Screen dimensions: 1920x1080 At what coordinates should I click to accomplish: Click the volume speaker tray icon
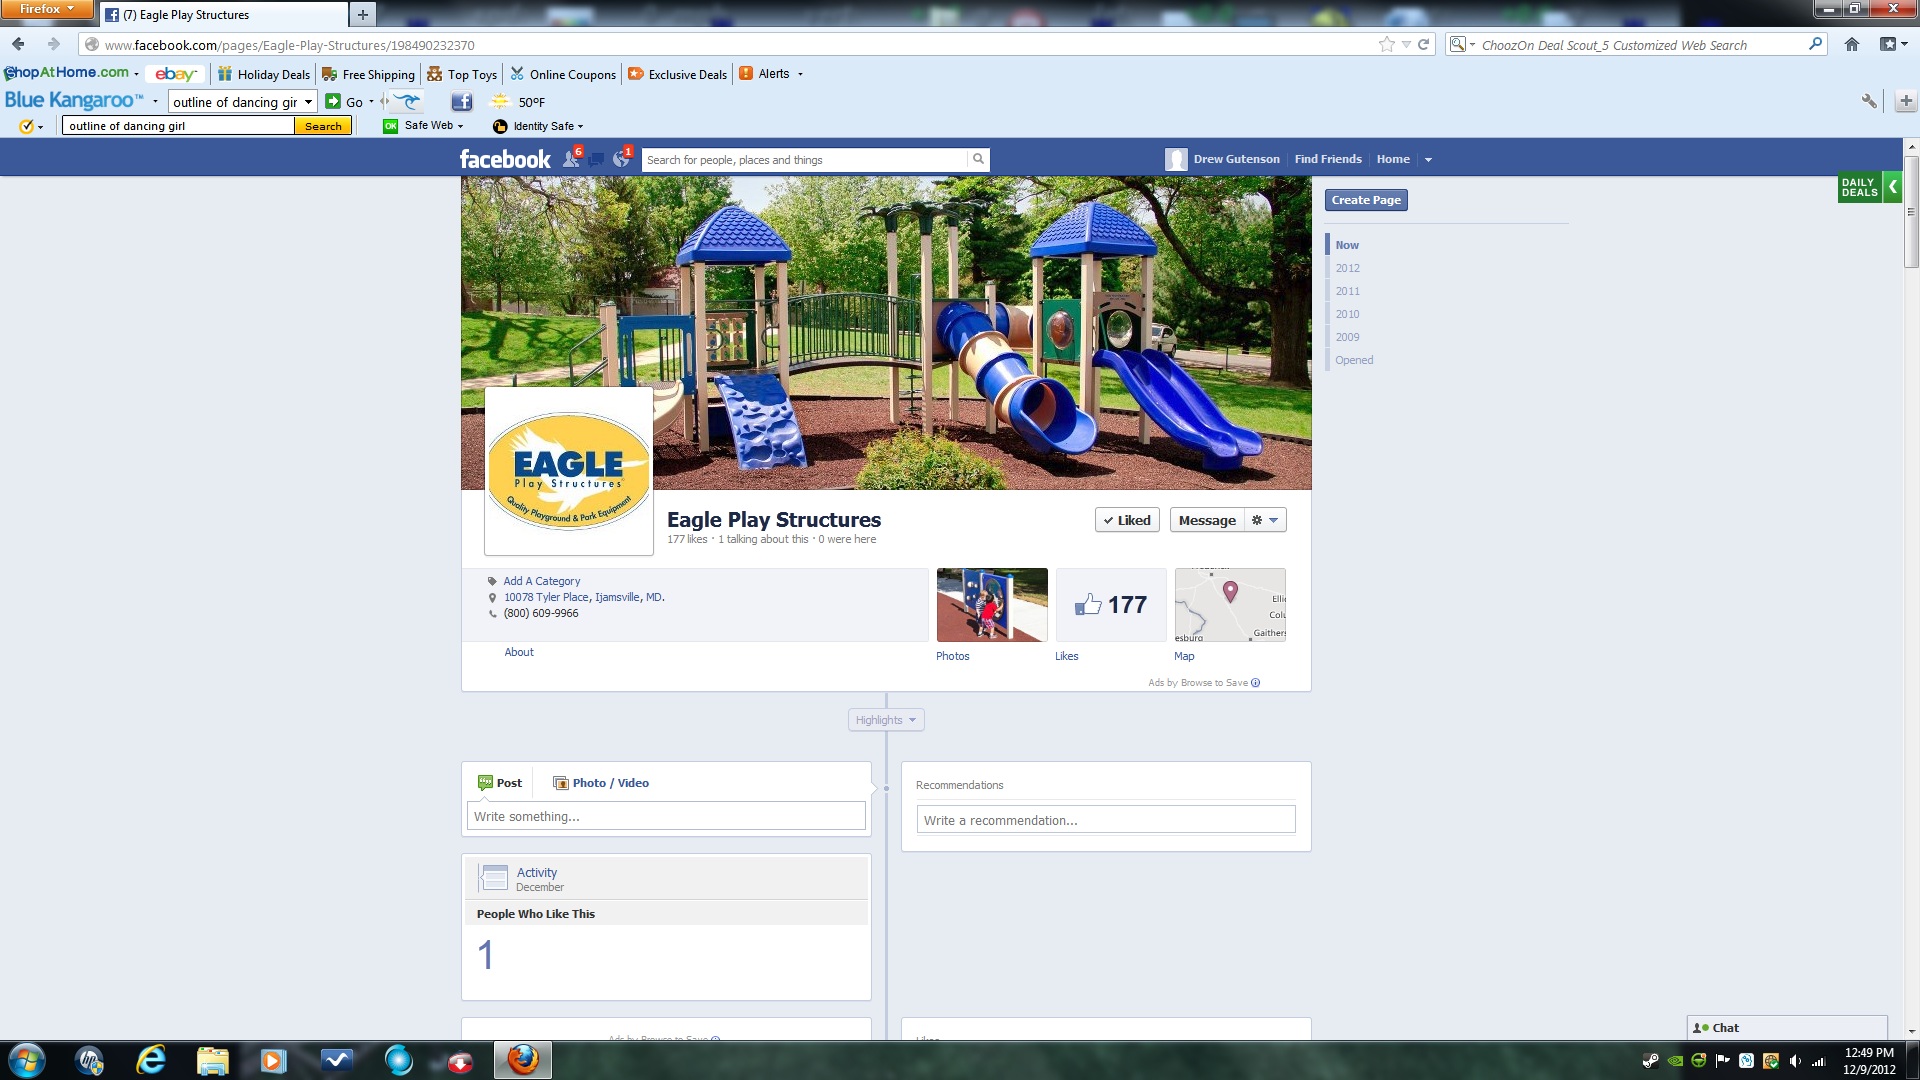[1795, 1061]
